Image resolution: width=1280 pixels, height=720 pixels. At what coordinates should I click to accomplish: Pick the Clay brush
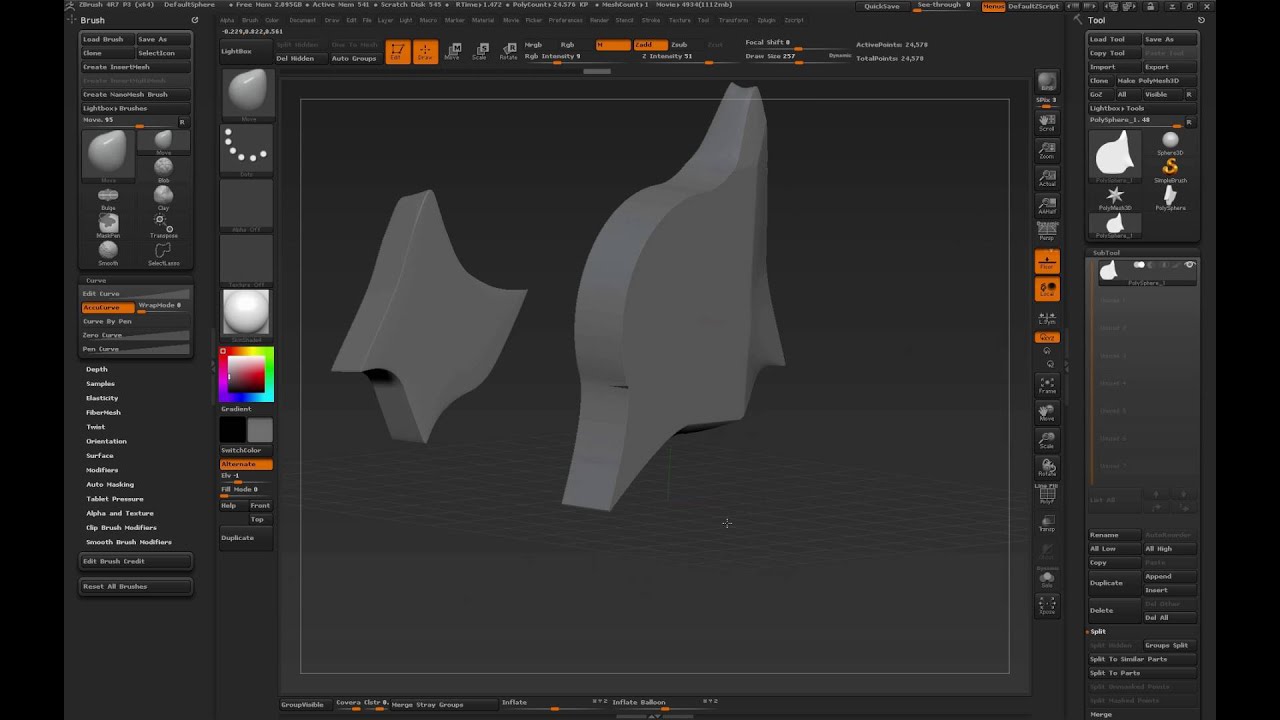[163, 197]
